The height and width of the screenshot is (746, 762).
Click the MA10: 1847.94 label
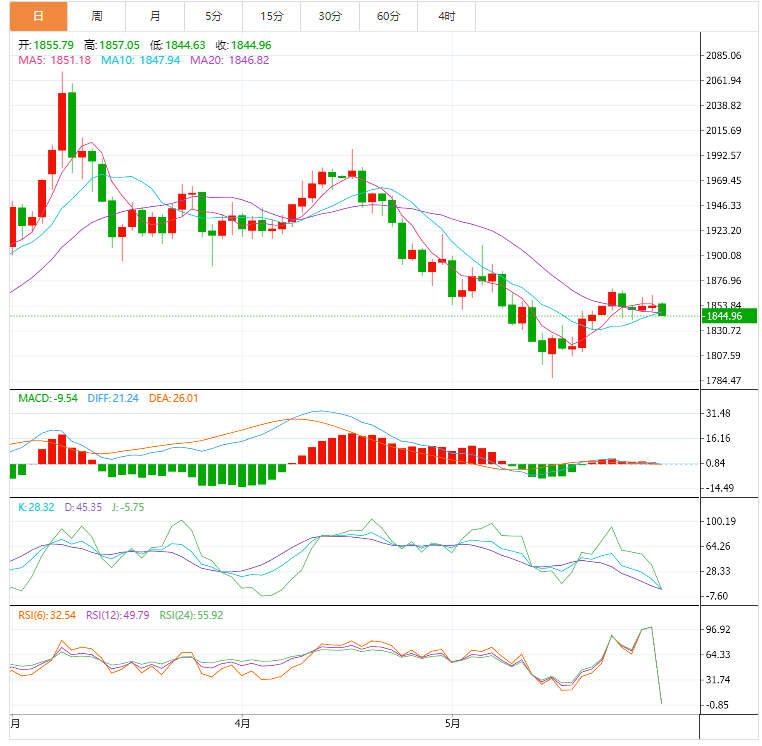(x=140, y=60)
